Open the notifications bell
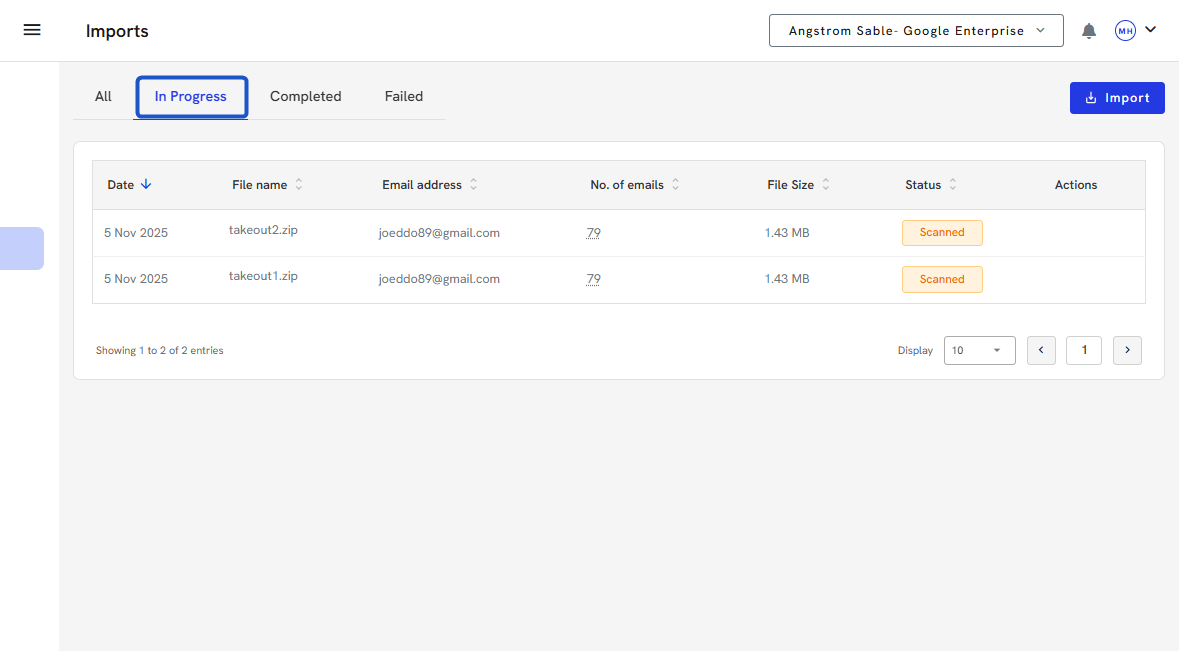Viewport: 1179px width, 651px height. (x=1089, y=31)
